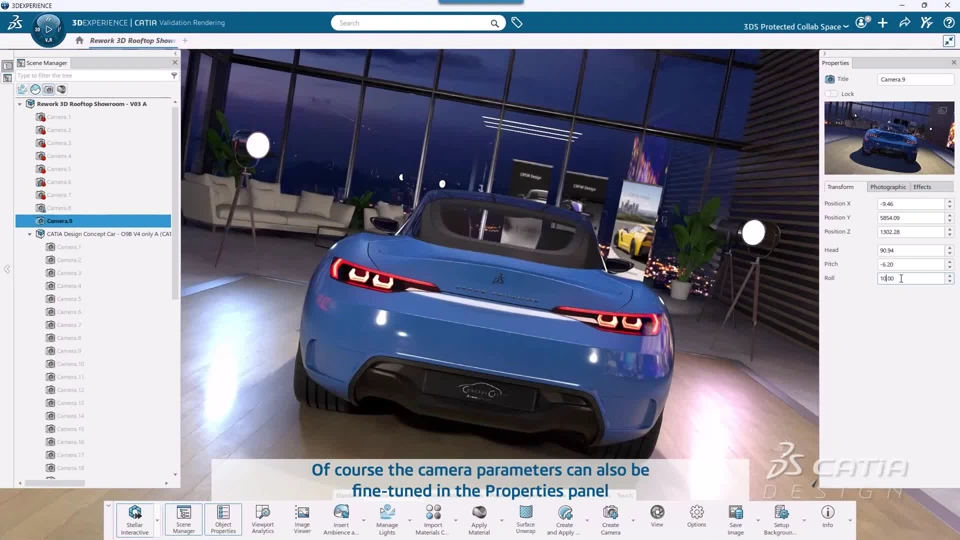Select Camera.9 in the scene tree
Image resolution: width=960 pixels, height=540 pixels.
point(93,220)
